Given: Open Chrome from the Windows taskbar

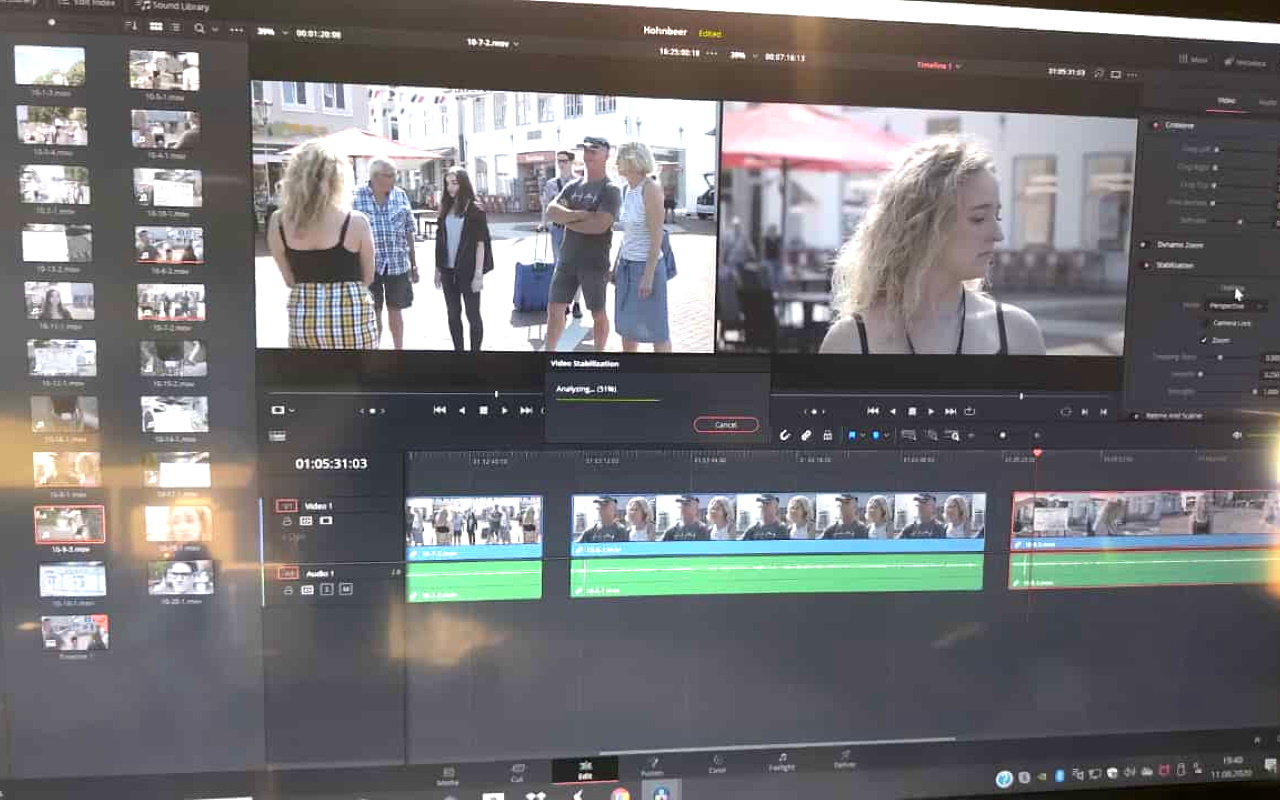Looking at the screenshot, I should [620, 795].
